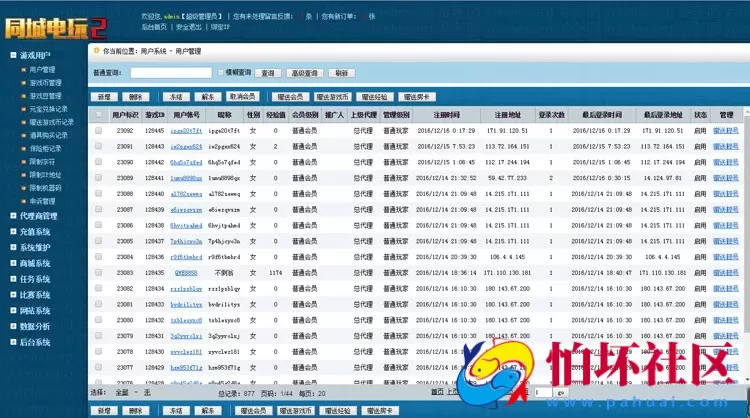Click the 首页 first-page pagination link
This screenshot has width=750, height=418.
pyautogui.click(x=437, y=392)
